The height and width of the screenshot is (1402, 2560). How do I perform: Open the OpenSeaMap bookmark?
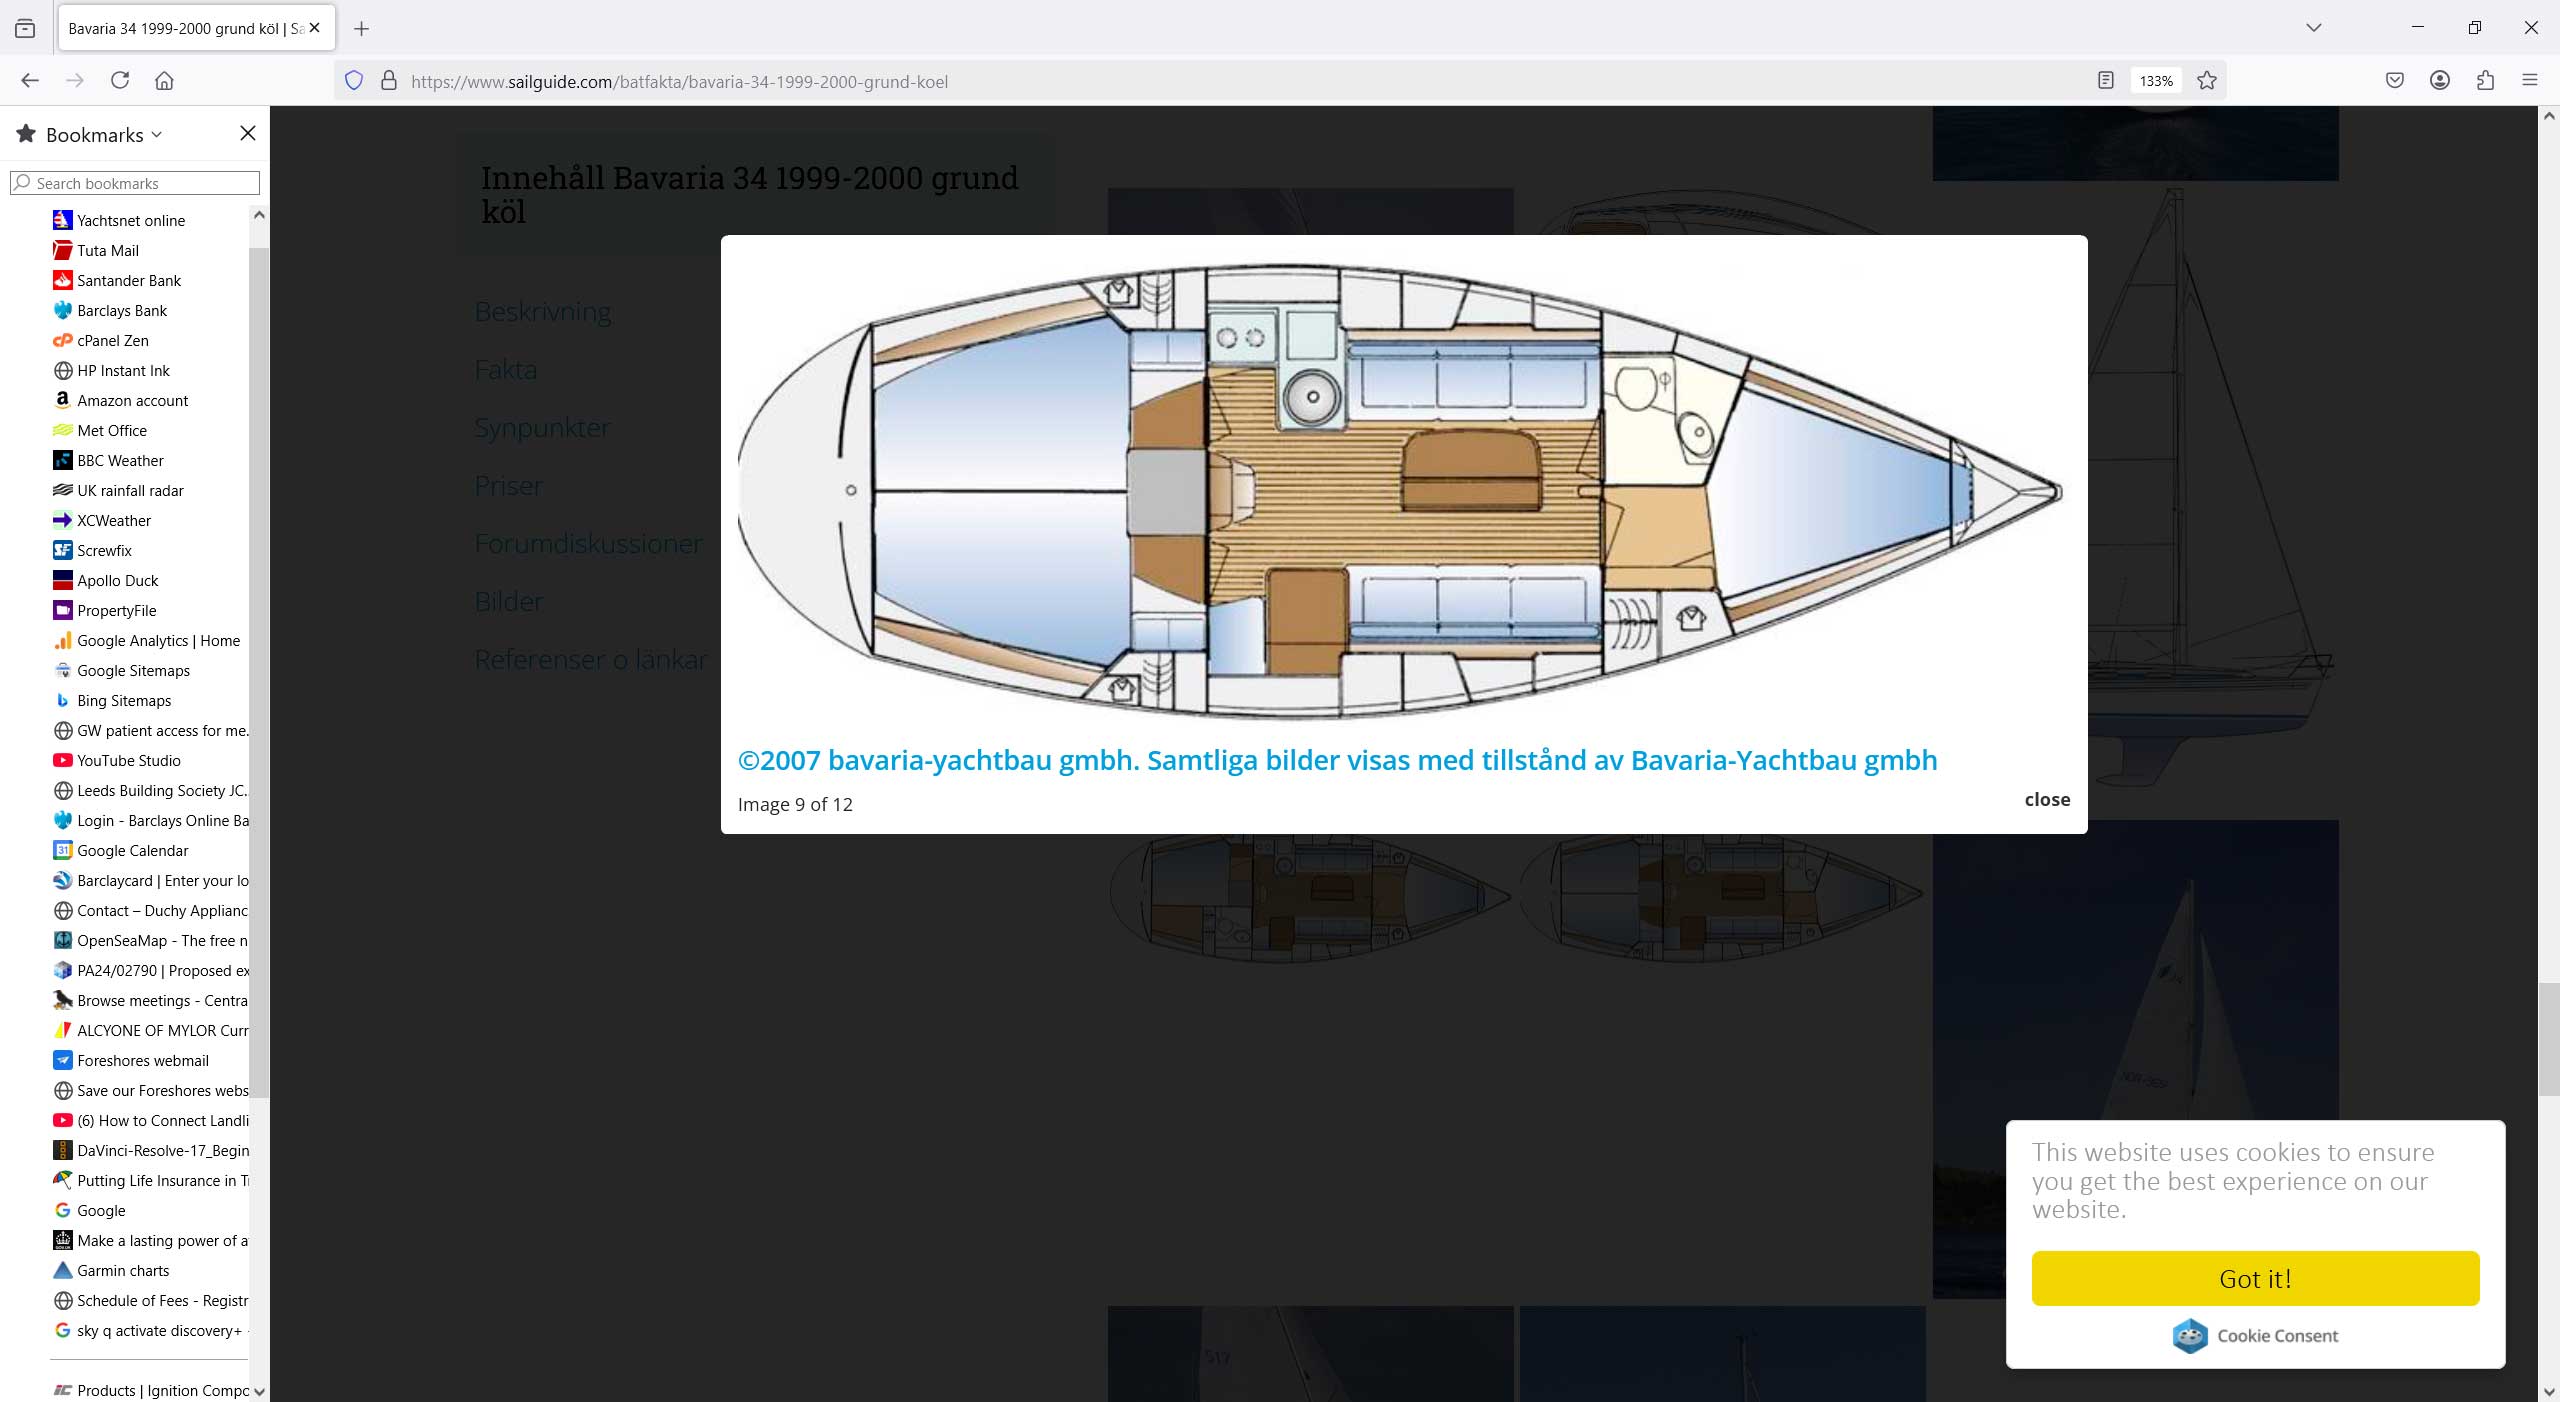(x=150, y=940)
